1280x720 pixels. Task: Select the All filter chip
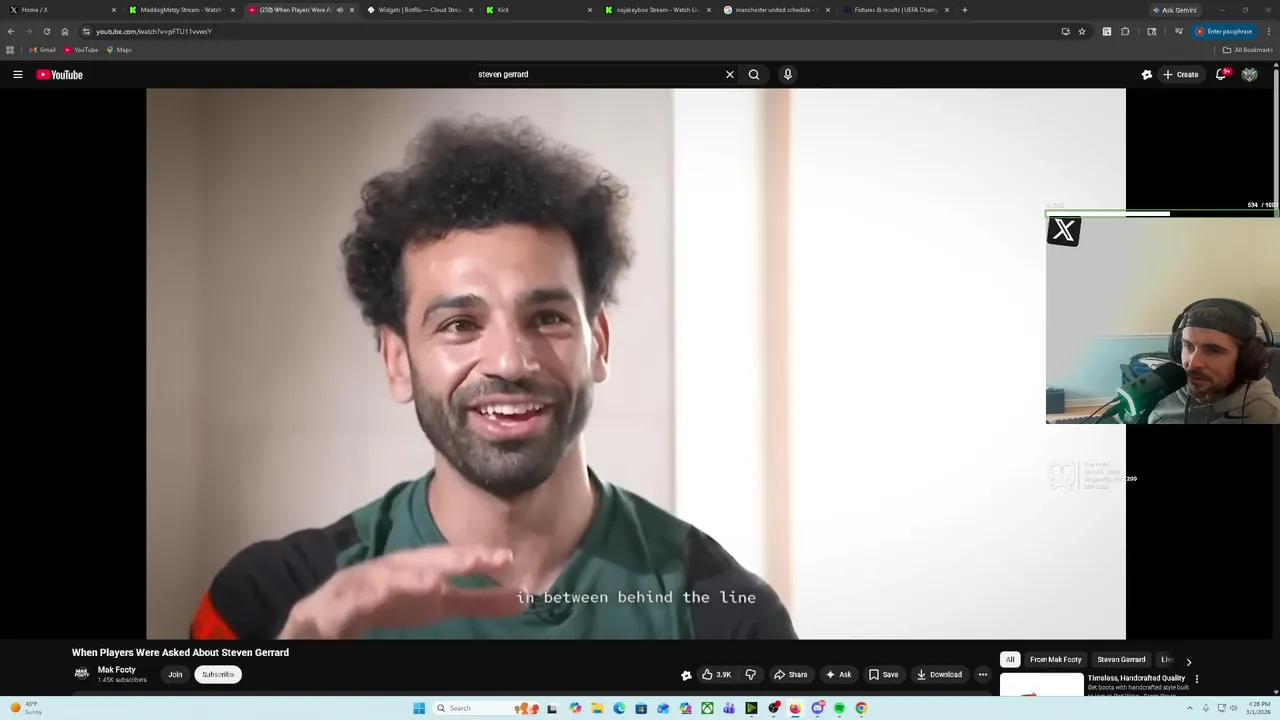pos(1010,660)
